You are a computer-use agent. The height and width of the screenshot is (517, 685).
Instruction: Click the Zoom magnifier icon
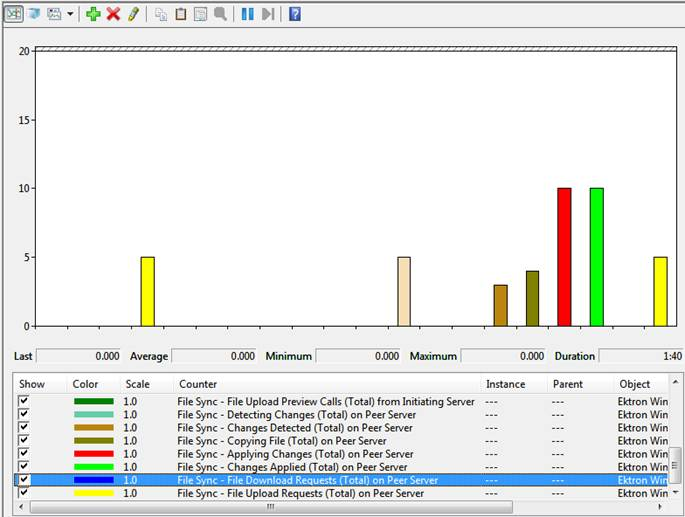(220, 14)
